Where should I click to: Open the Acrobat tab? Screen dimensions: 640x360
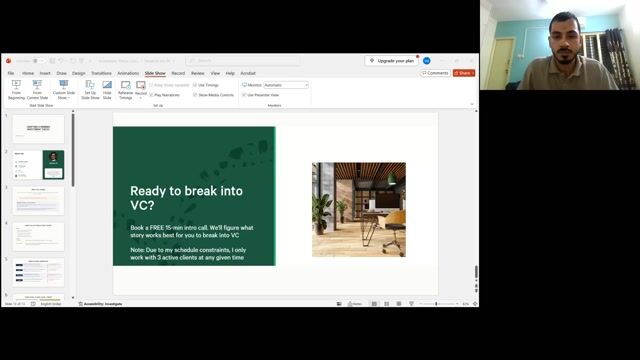tap(248, 73)
